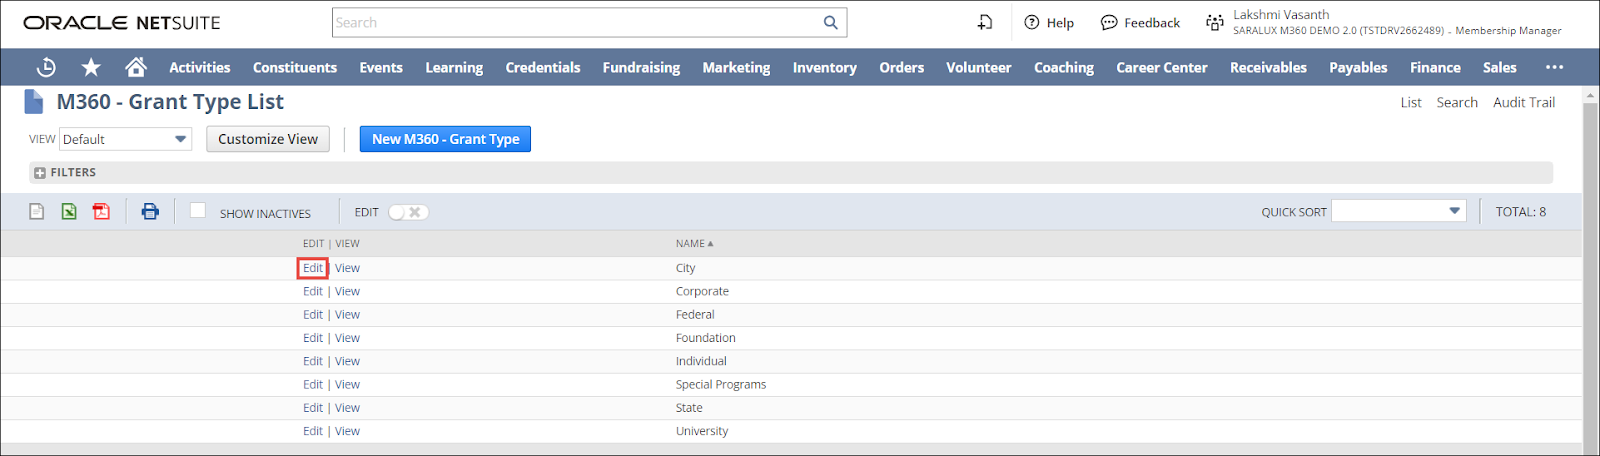Toggle the inline Edit switch
The image size is (1600, 456).
pyautogui.click(x=408, y=212)
